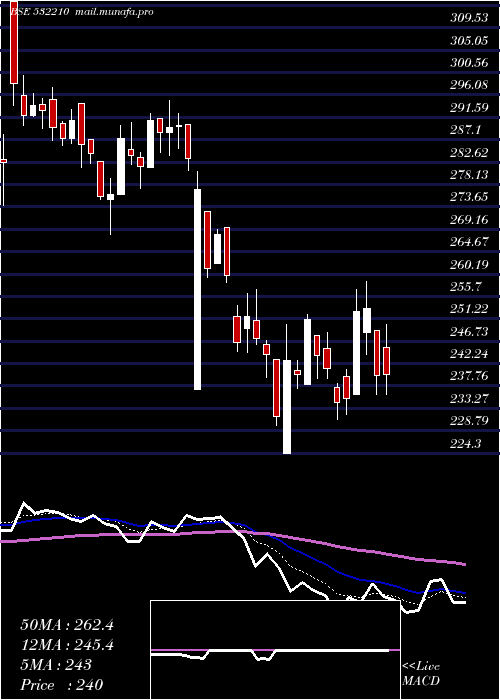Open the MACD inset chart panel

(x=275, y=650)
